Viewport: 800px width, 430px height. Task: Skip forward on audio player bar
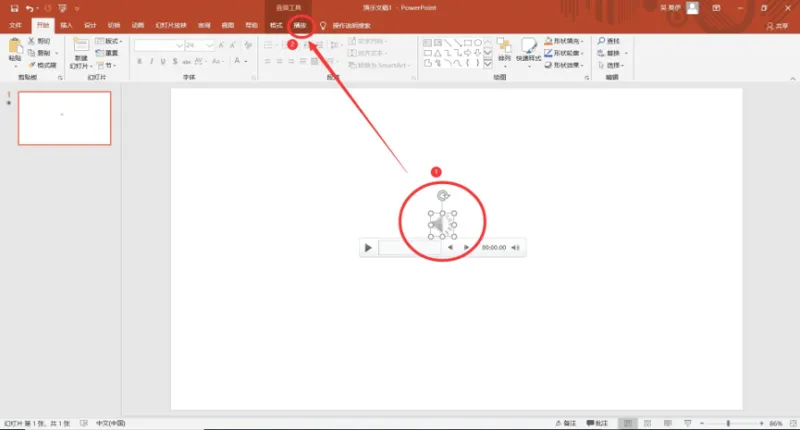click(x=466, y=248)
